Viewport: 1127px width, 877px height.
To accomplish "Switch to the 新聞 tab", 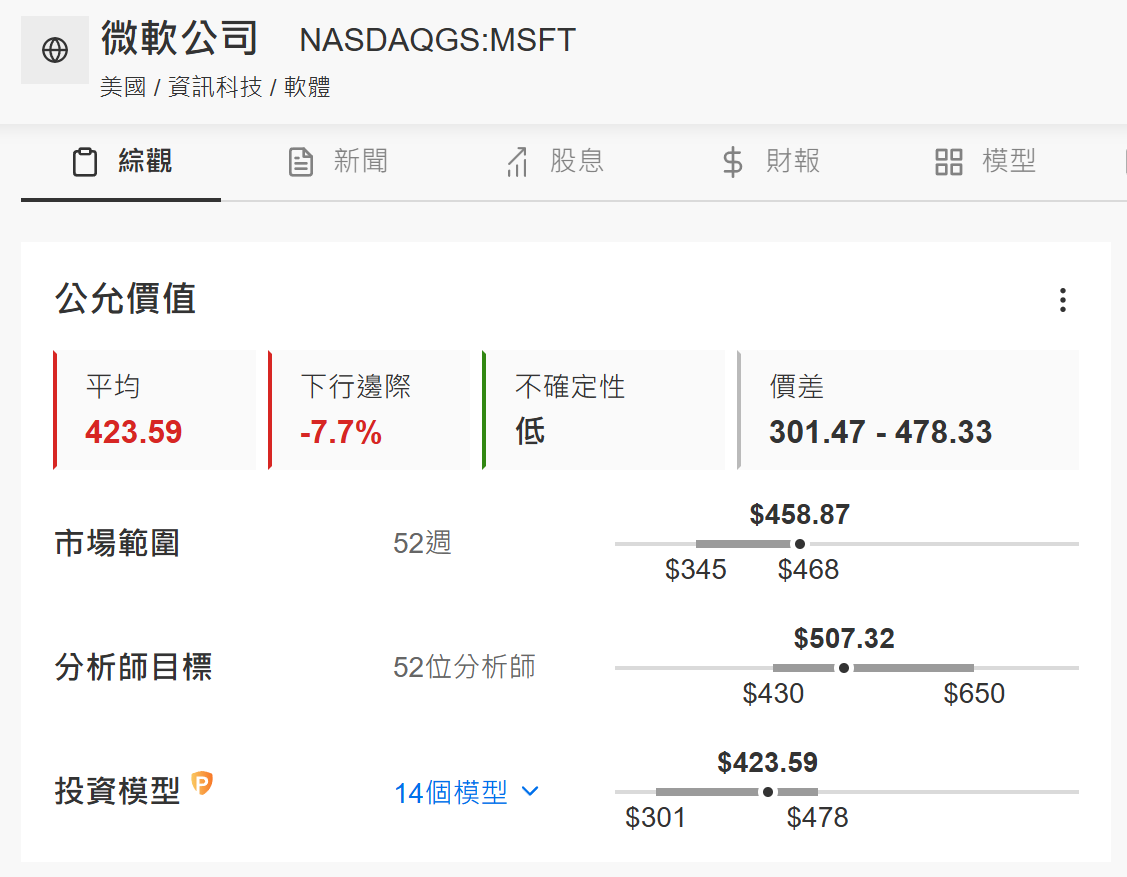I will point(338,162).
